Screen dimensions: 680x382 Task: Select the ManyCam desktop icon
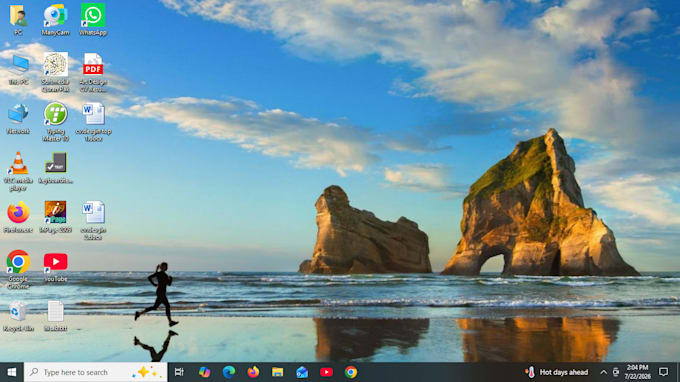point(56,20)
